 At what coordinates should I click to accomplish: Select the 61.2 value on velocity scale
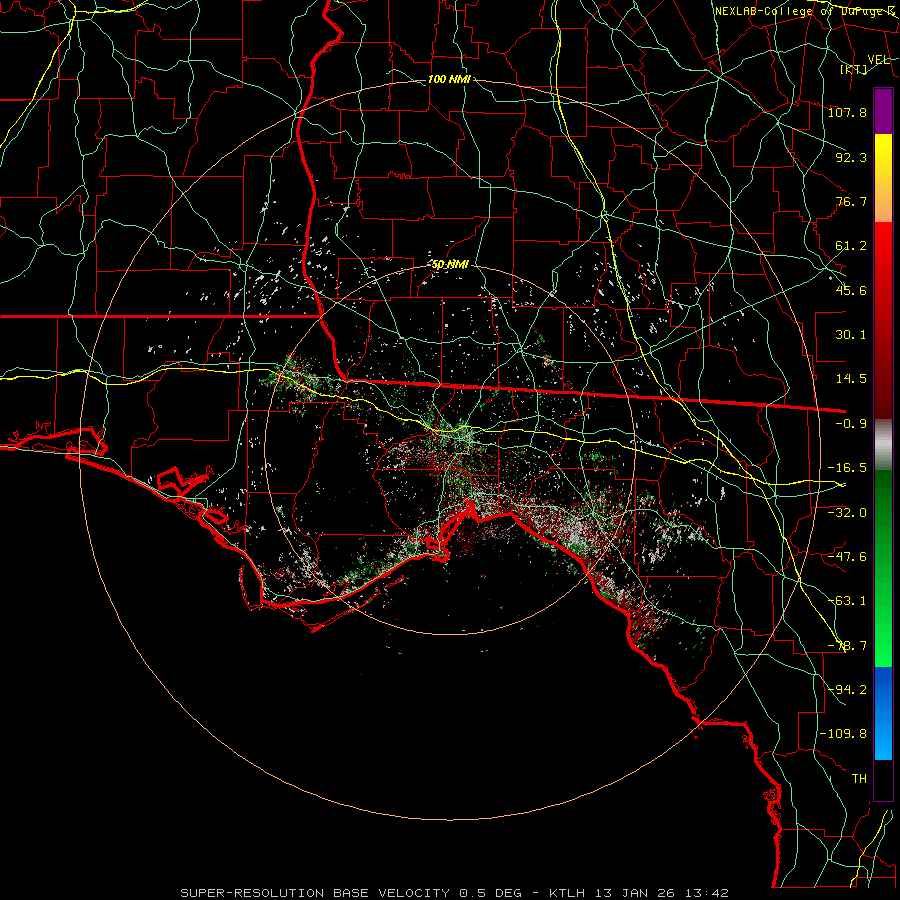click(851, 246)
